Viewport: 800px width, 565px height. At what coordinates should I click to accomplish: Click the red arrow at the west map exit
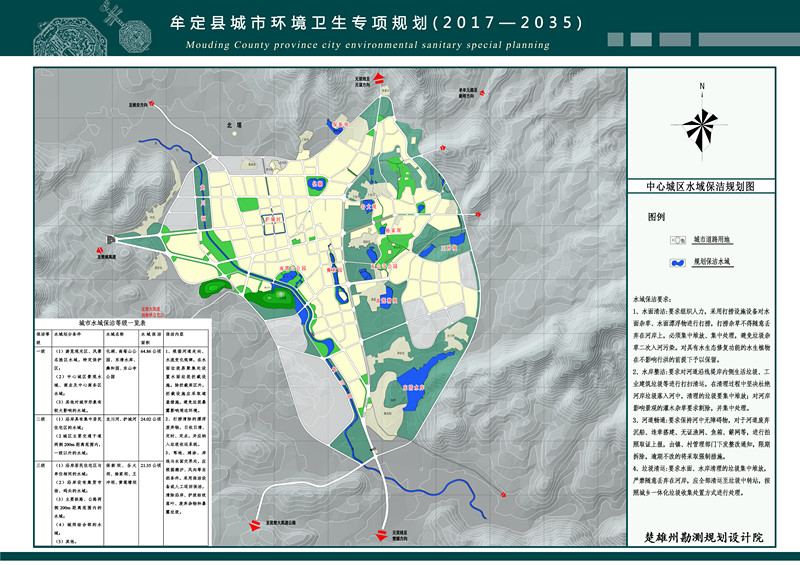point(112,241)
